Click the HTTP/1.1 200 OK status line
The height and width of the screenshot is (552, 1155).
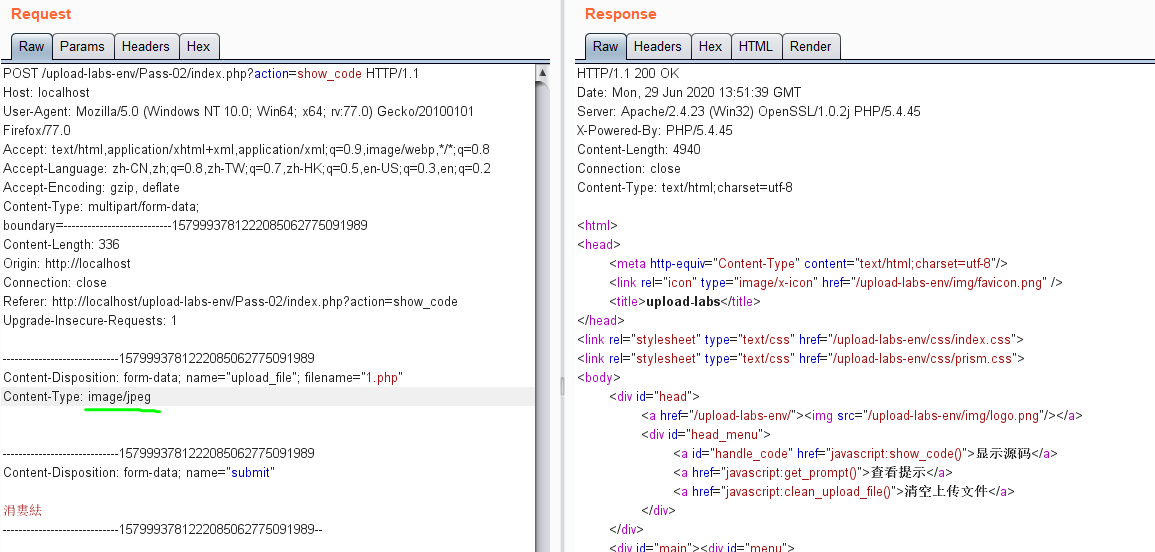click(627, 74)
